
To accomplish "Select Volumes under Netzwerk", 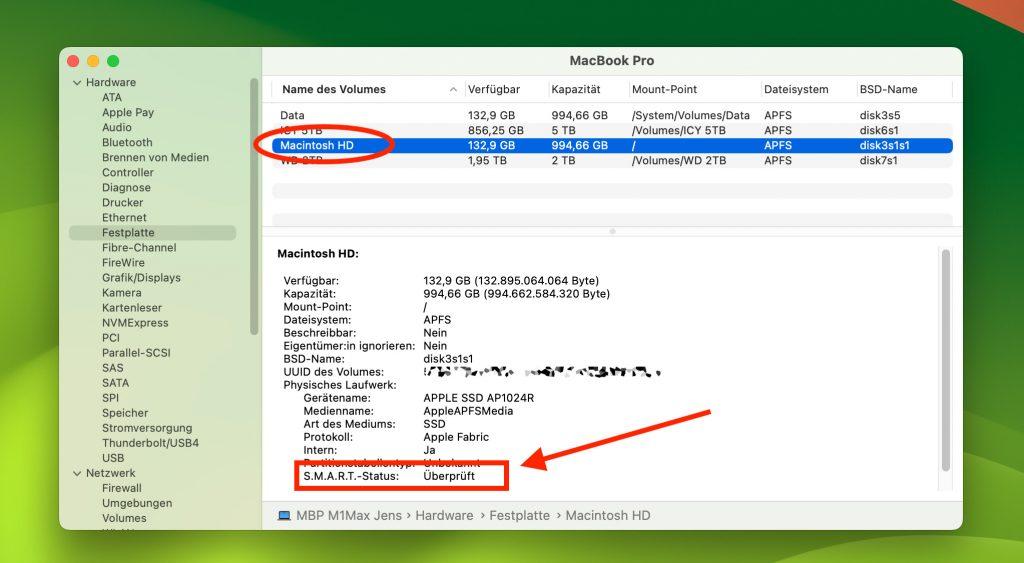I will 124,518.
